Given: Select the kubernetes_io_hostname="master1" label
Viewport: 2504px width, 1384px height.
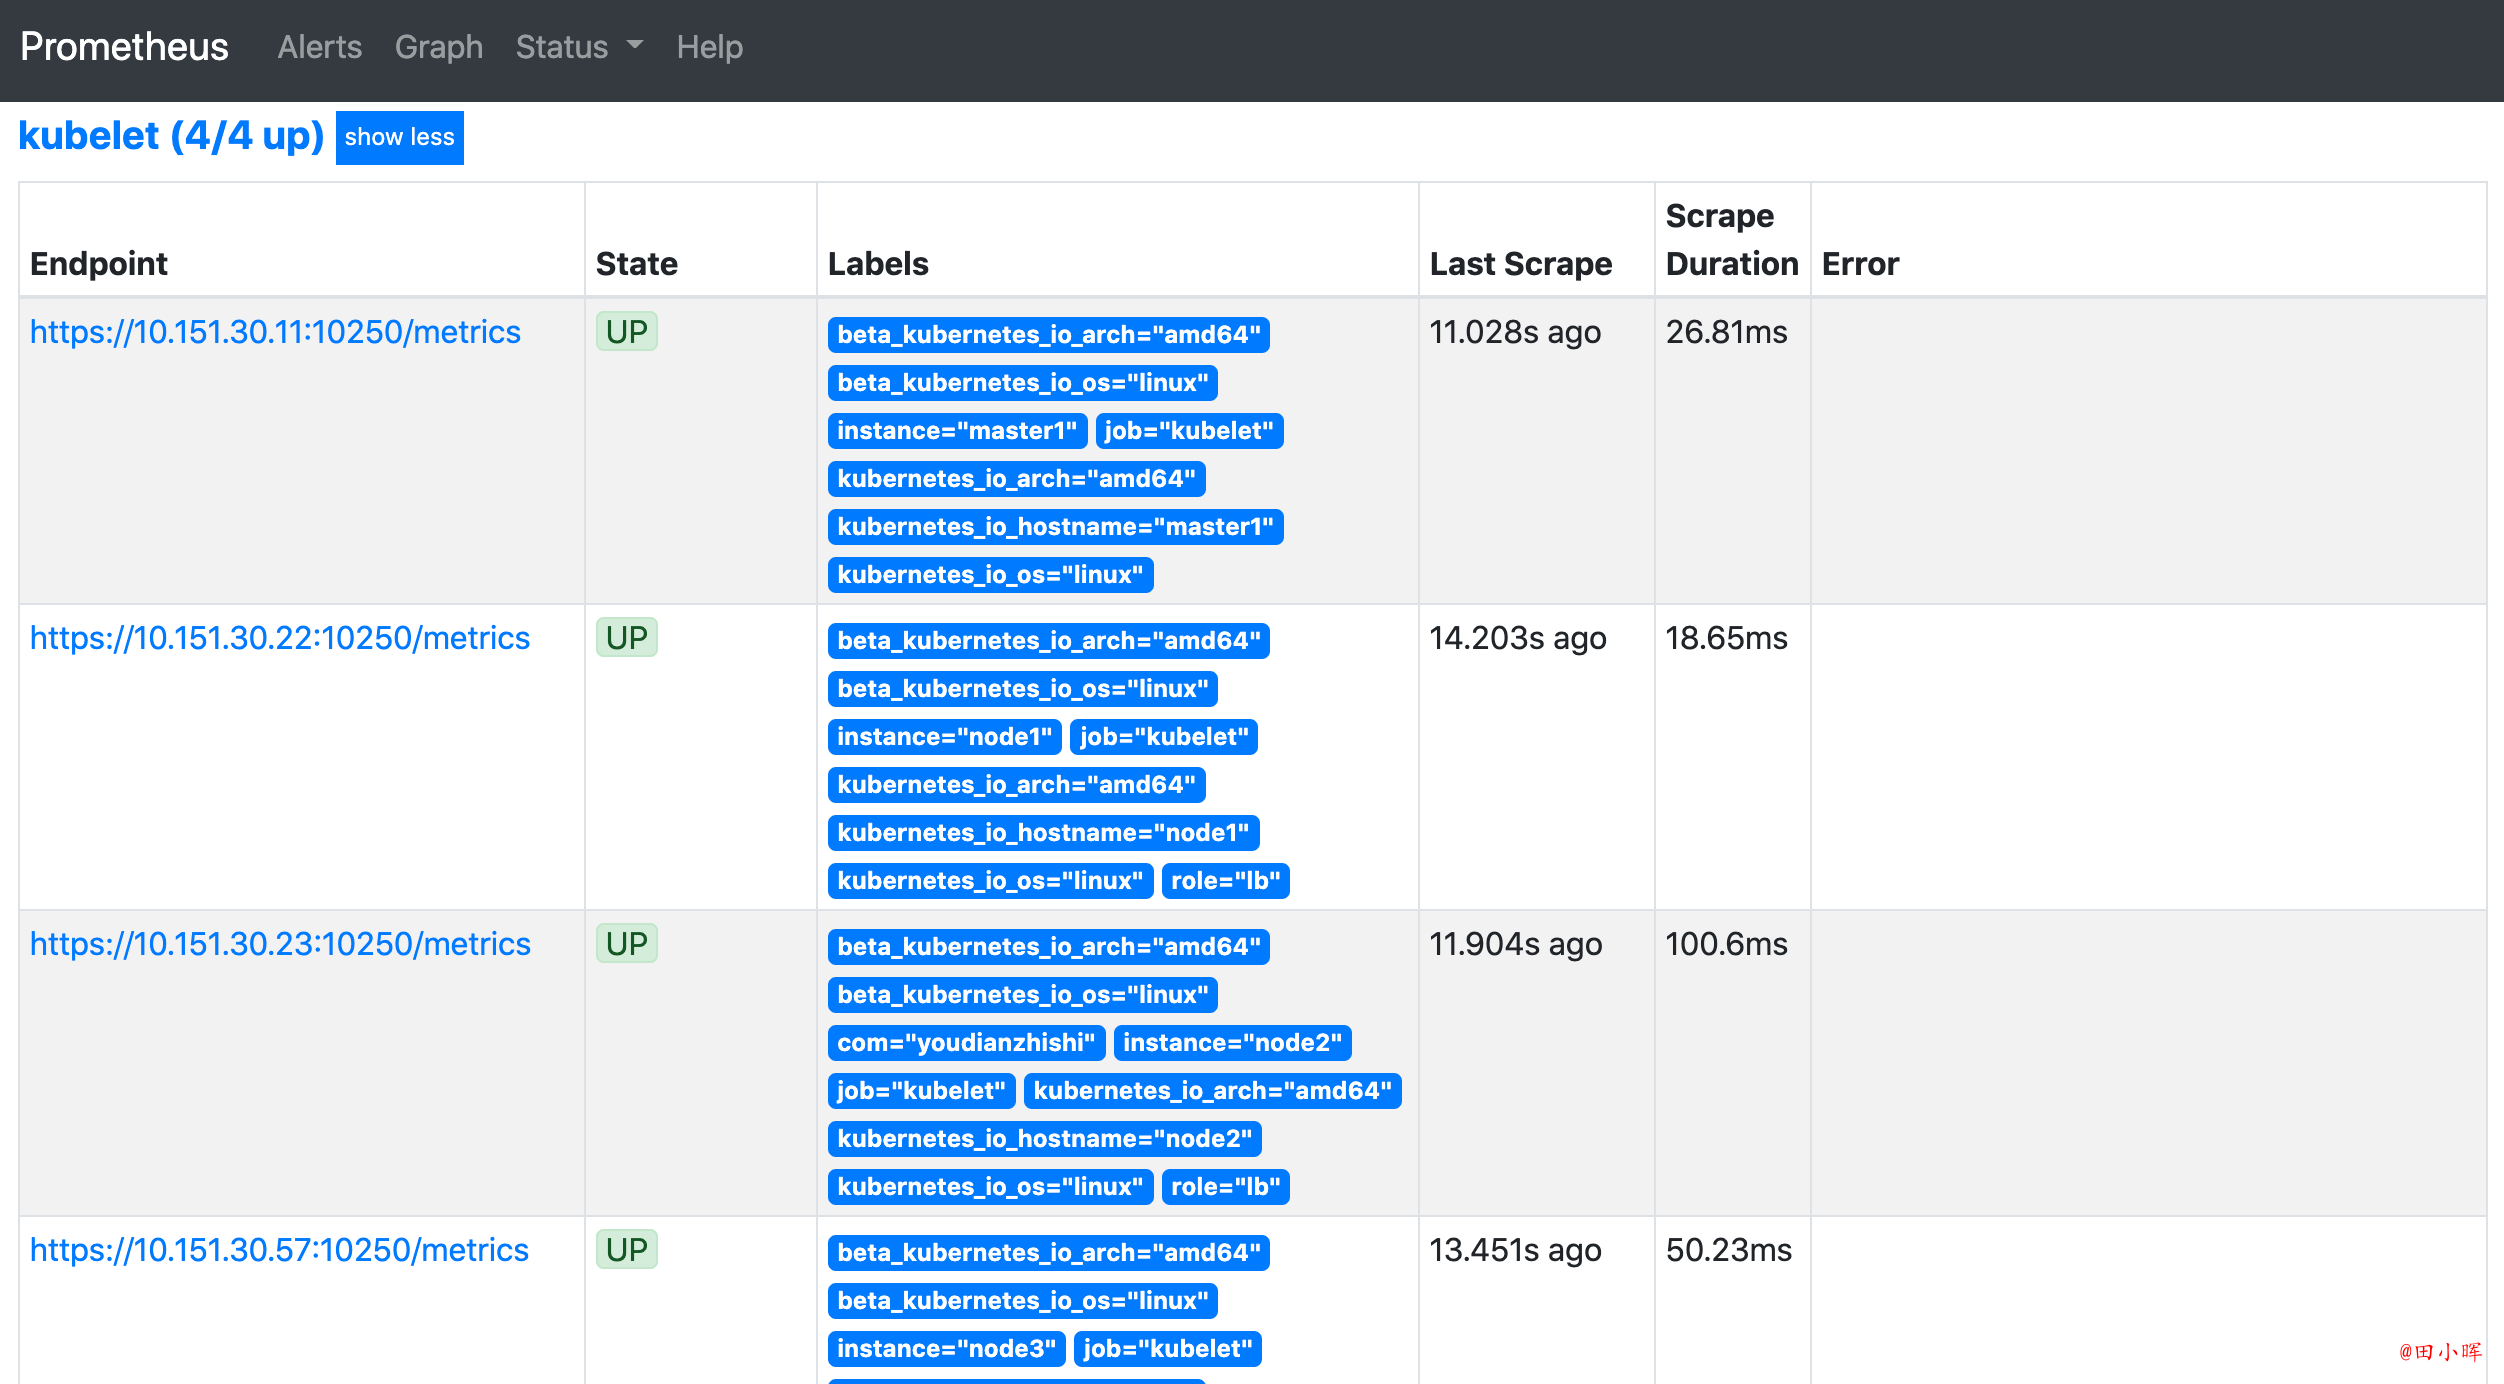Looking at the screenshot, I should click(1055, 527).
